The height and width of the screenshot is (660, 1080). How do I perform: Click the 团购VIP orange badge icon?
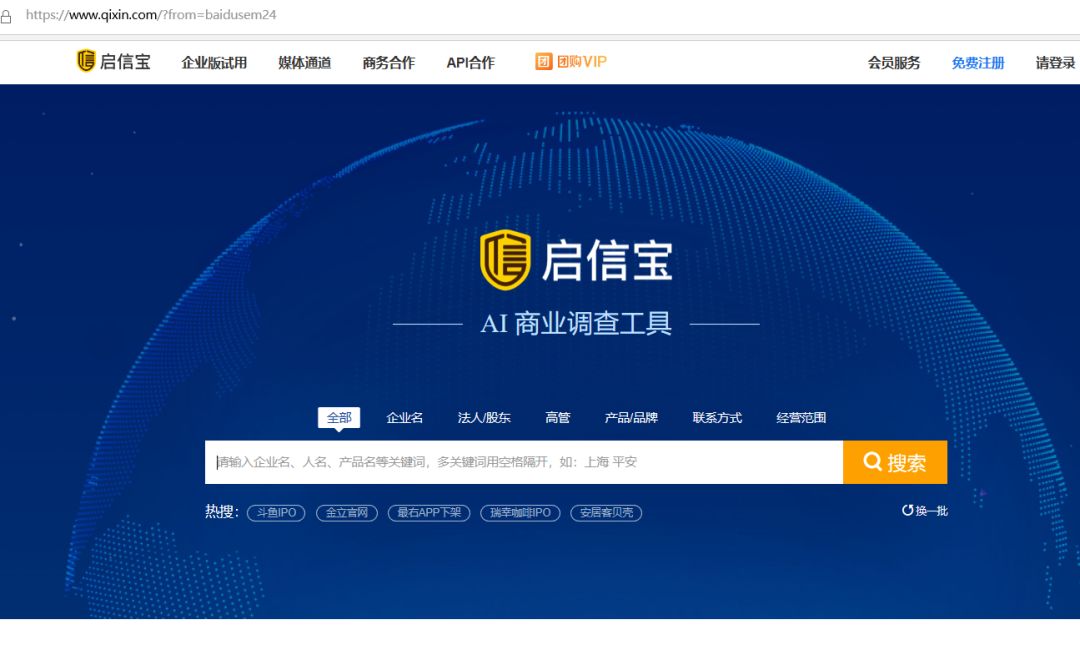[543, 61]
